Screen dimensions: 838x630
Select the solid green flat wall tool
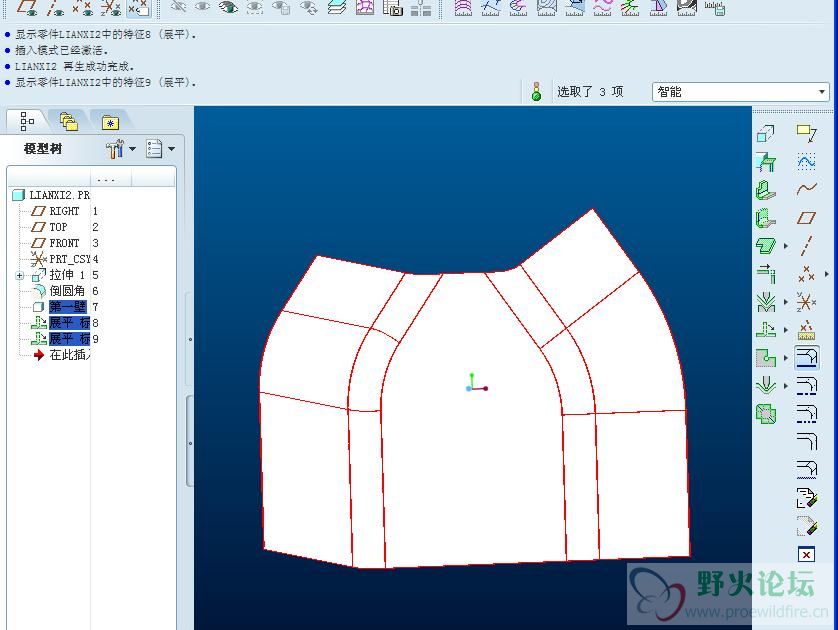coord(765,190)
